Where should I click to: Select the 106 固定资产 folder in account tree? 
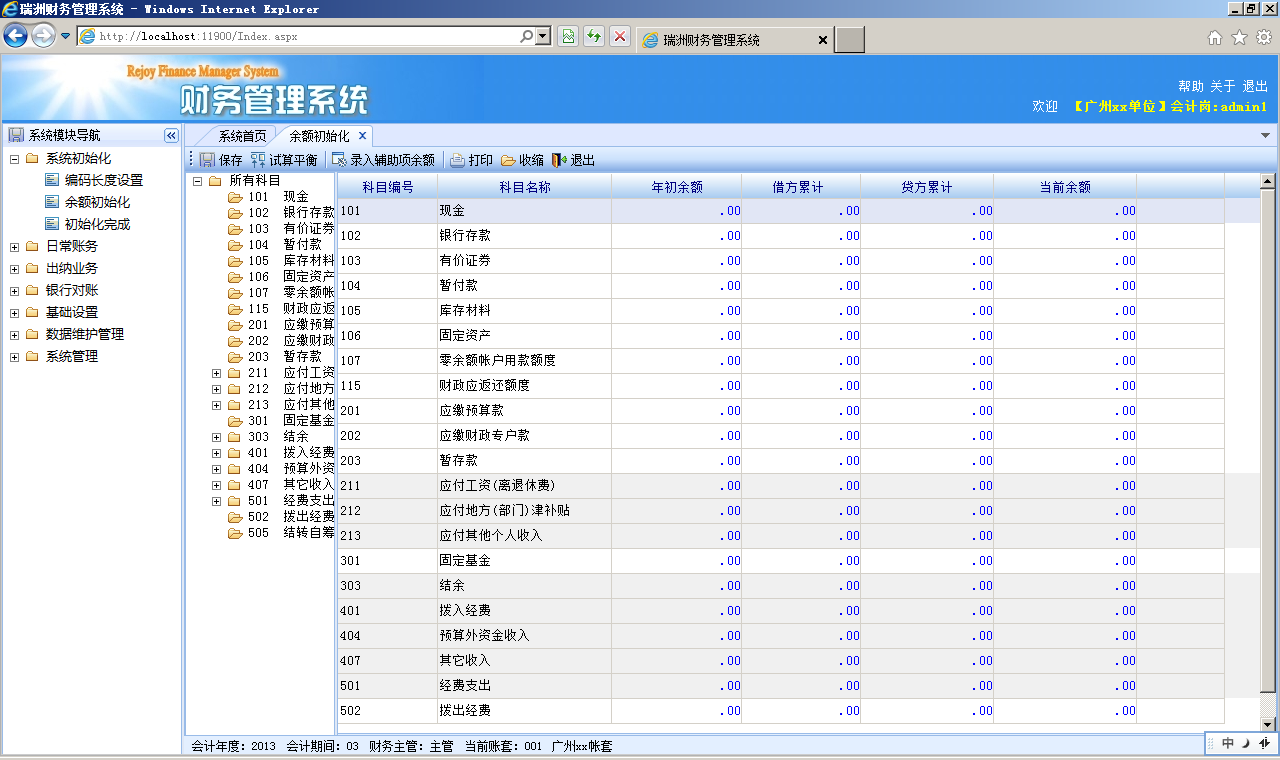(x=281, y=277)
